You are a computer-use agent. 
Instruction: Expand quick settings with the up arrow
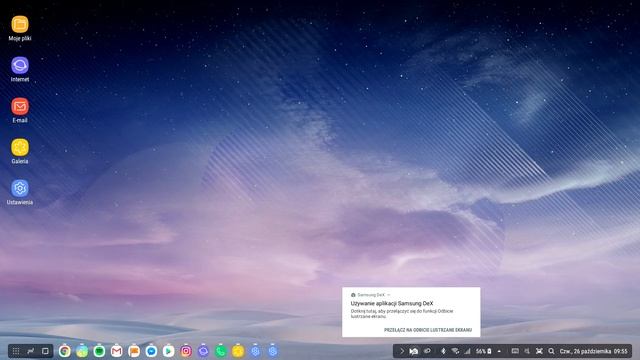pyautogui.click(x=499, y=351)
